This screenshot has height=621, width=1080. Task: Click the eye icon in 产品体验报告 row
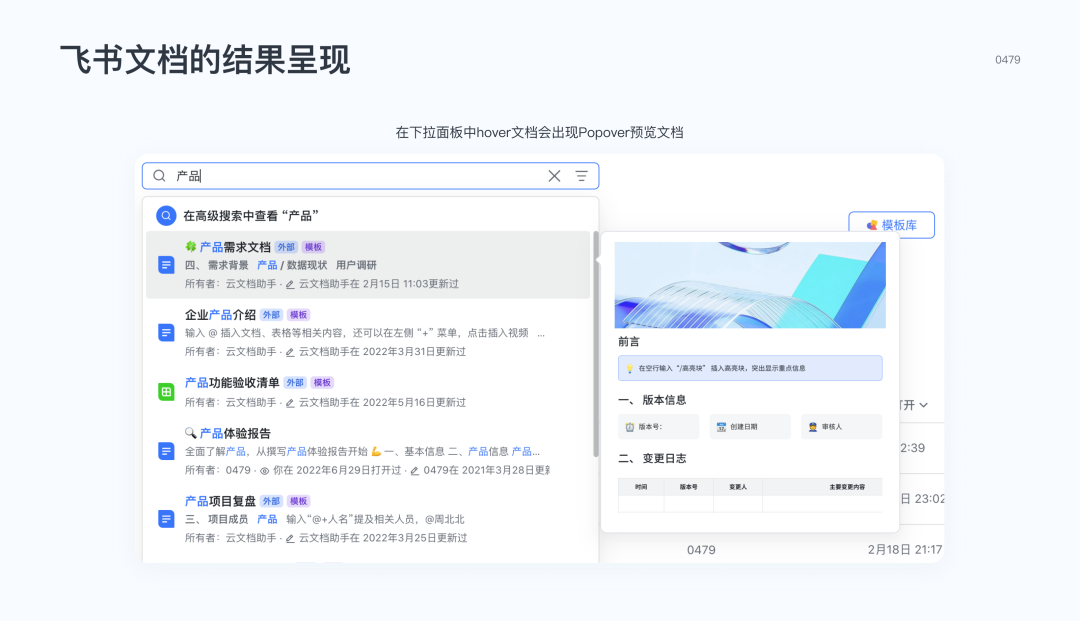[264, 471]
